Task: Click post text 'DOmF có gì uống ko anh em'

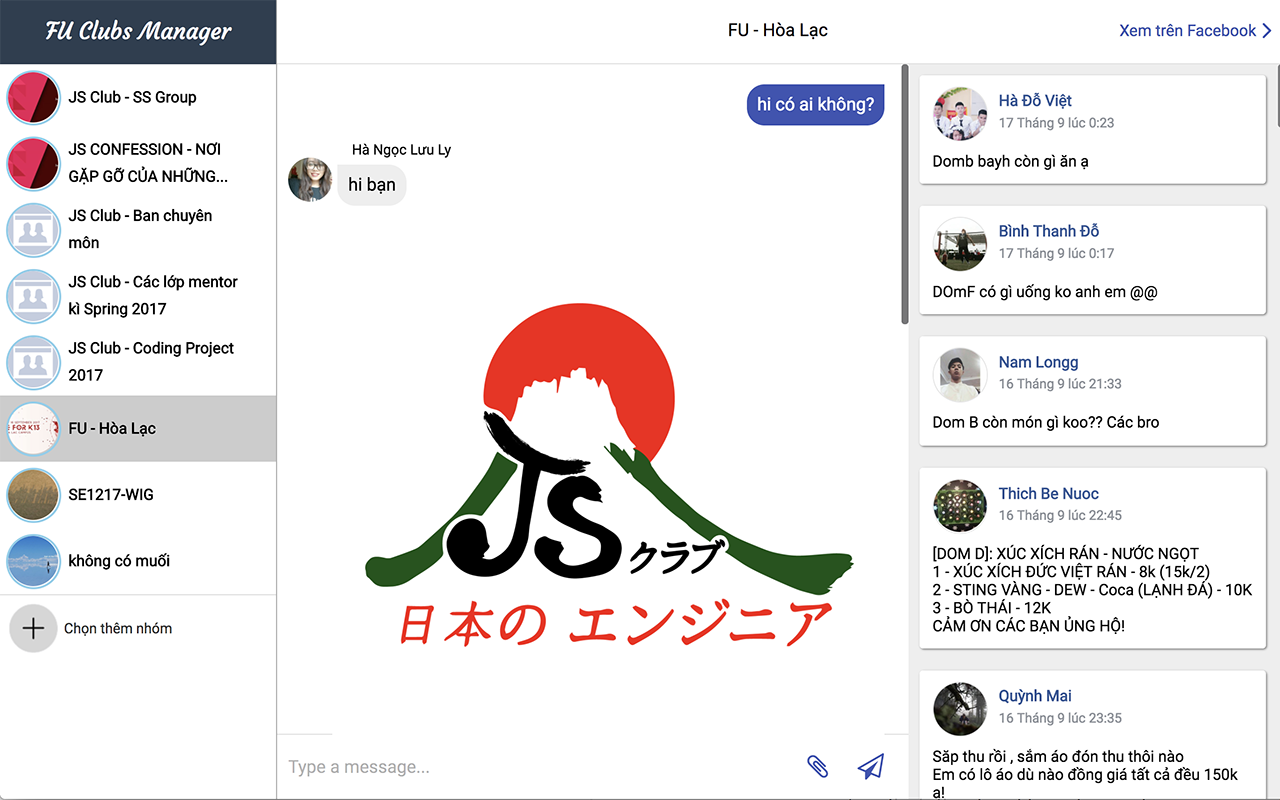Action: 1045,292
